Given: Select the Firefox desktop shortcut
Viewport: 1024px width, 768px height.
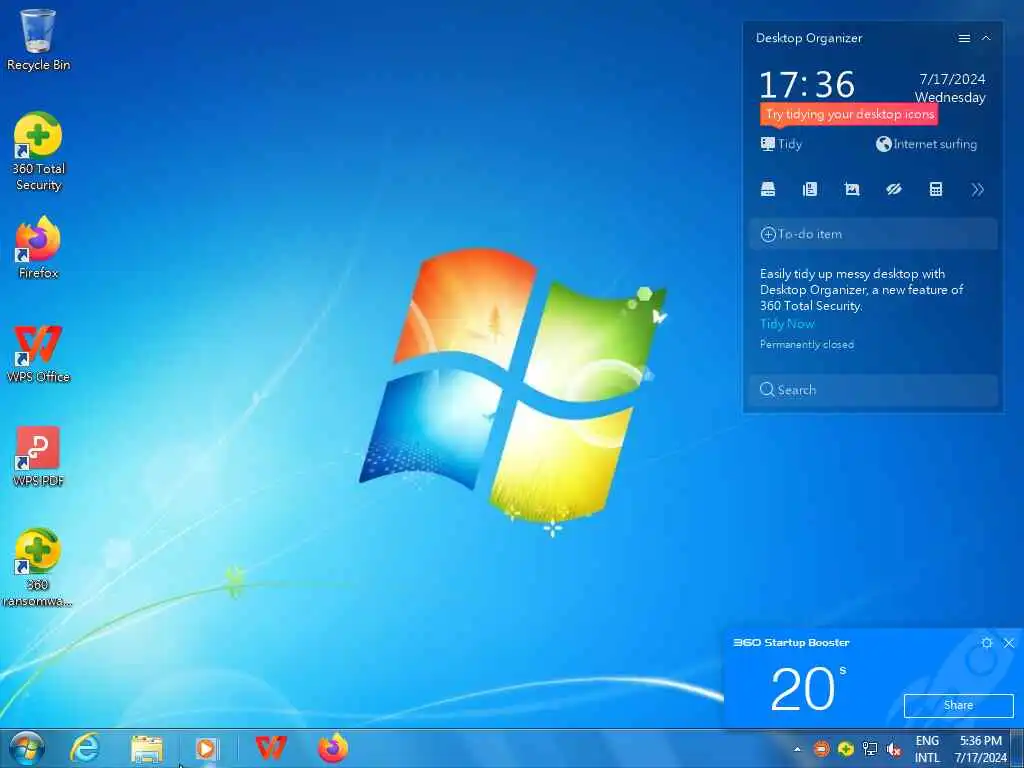Looking at the screenshot, I should point(38,248).
